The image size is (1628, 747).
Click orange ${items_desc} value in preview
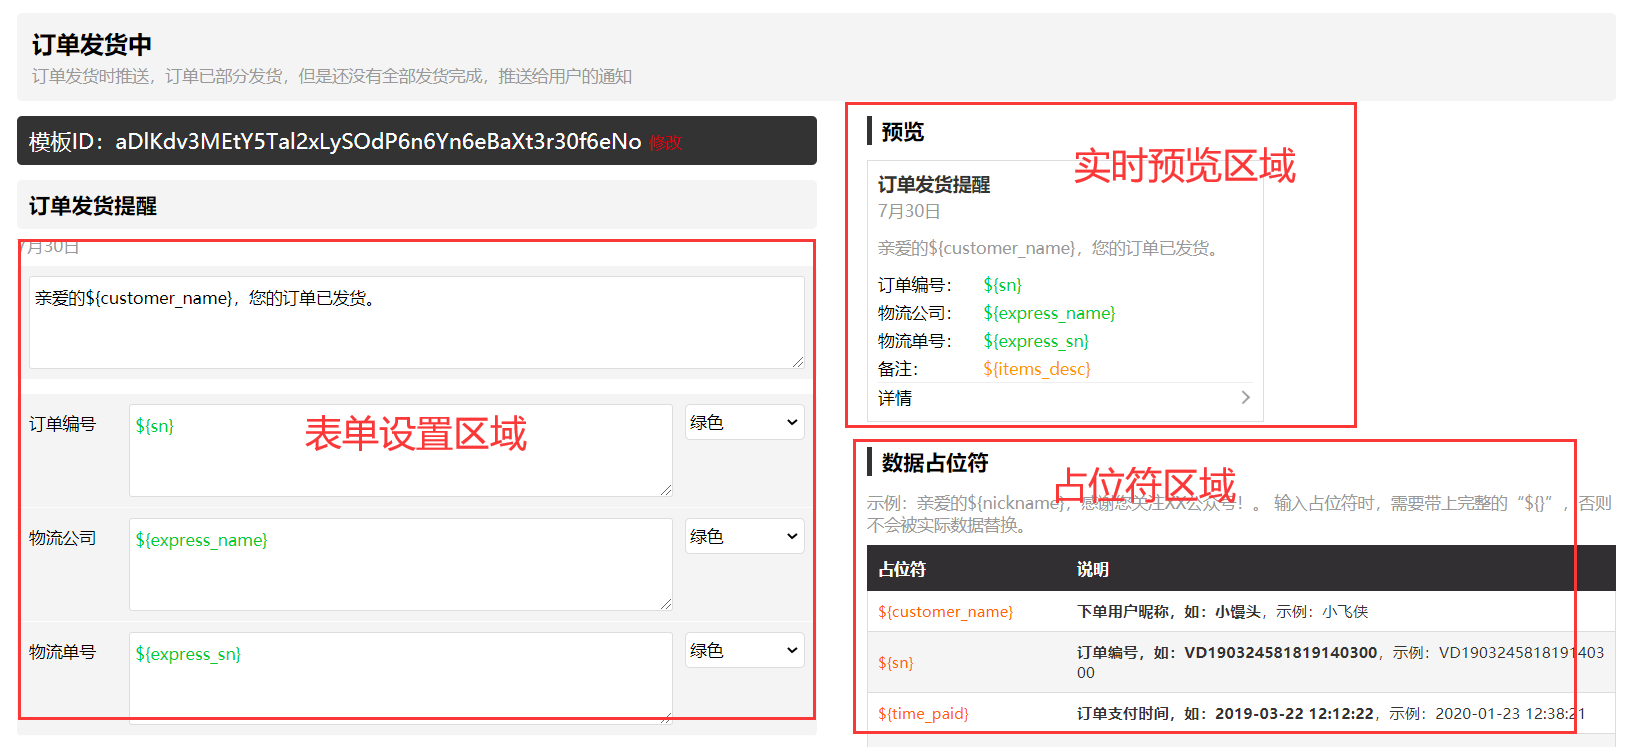pyautogui.click(x=1036, y=369)
